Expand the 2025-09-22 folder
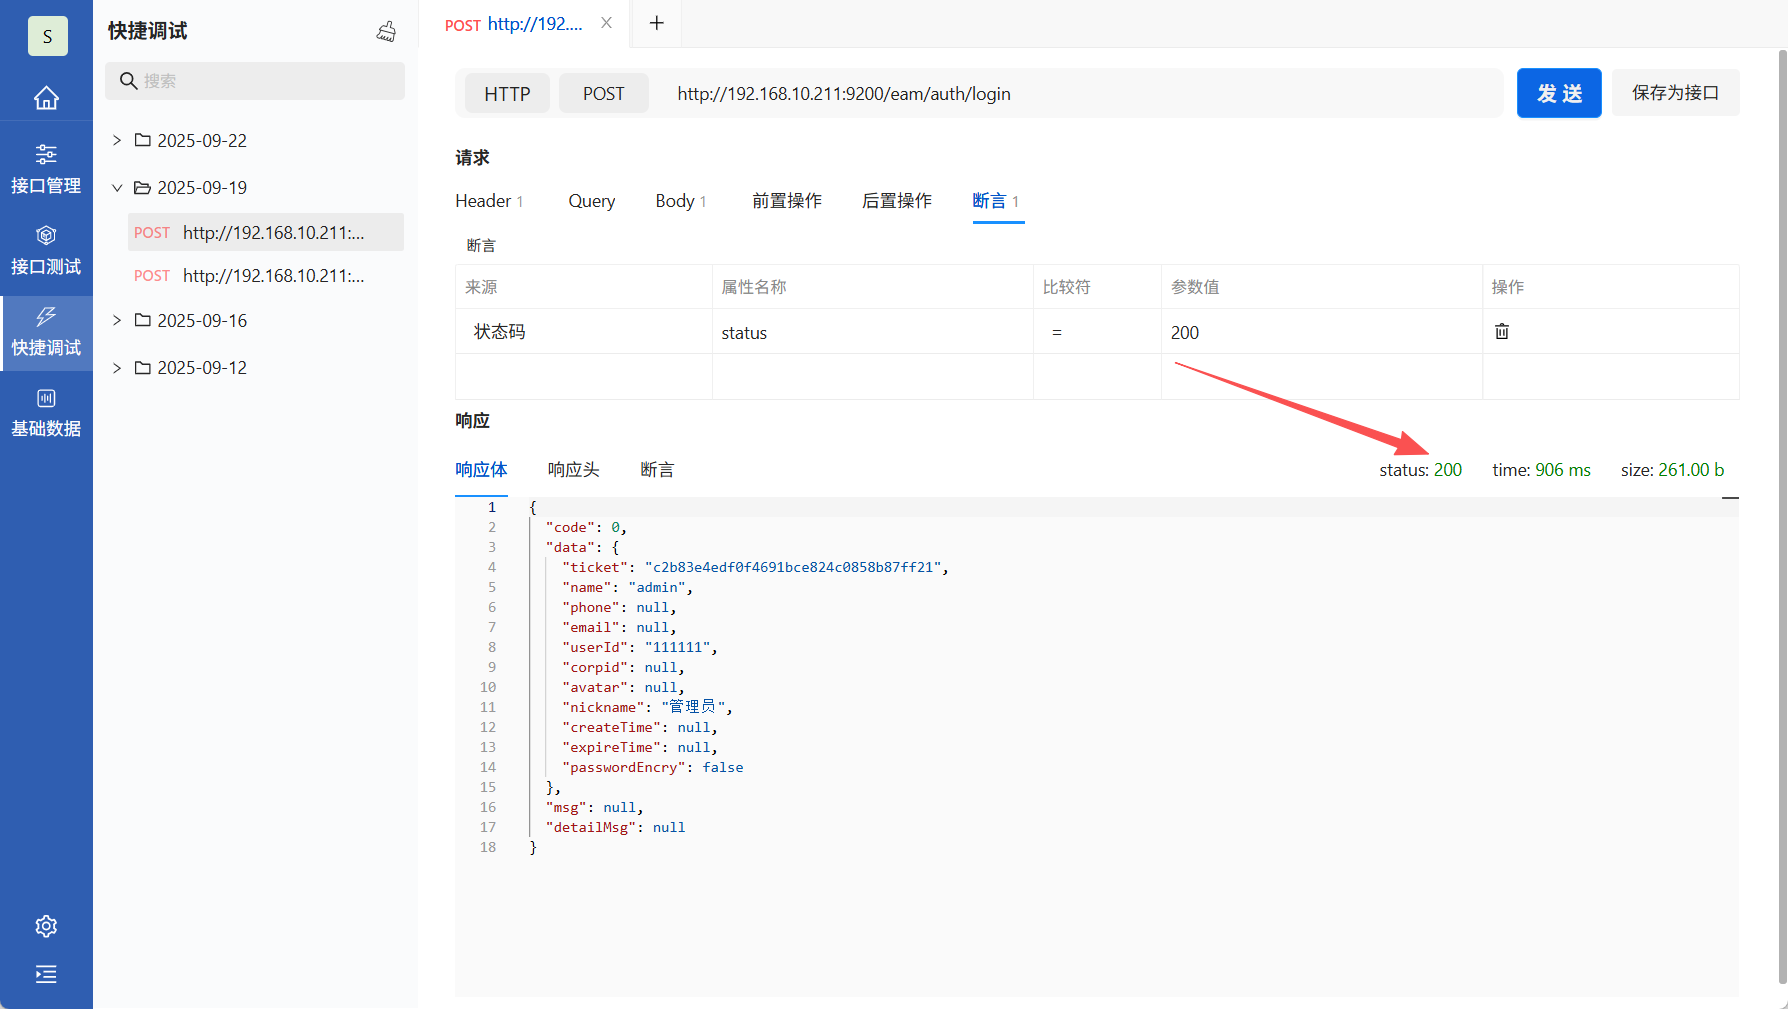The image size is (1788, 1009). 117,140
